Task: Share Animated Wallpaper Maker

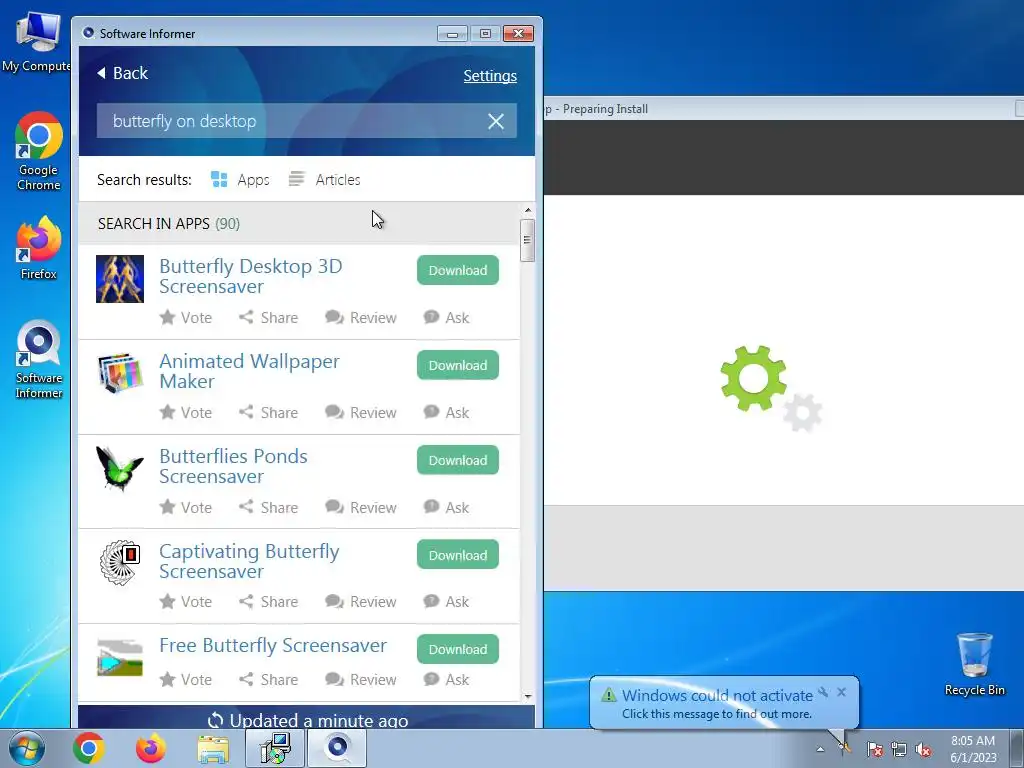Action: 268,413
